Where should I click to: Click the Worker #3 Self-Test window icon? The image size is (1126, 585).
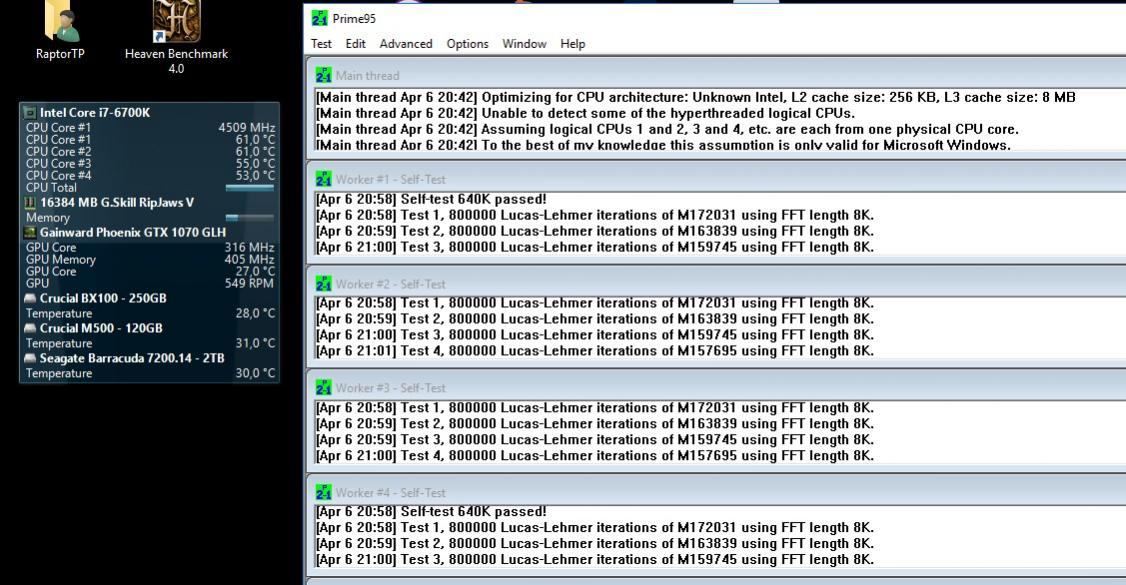click(x=323, y=388)
